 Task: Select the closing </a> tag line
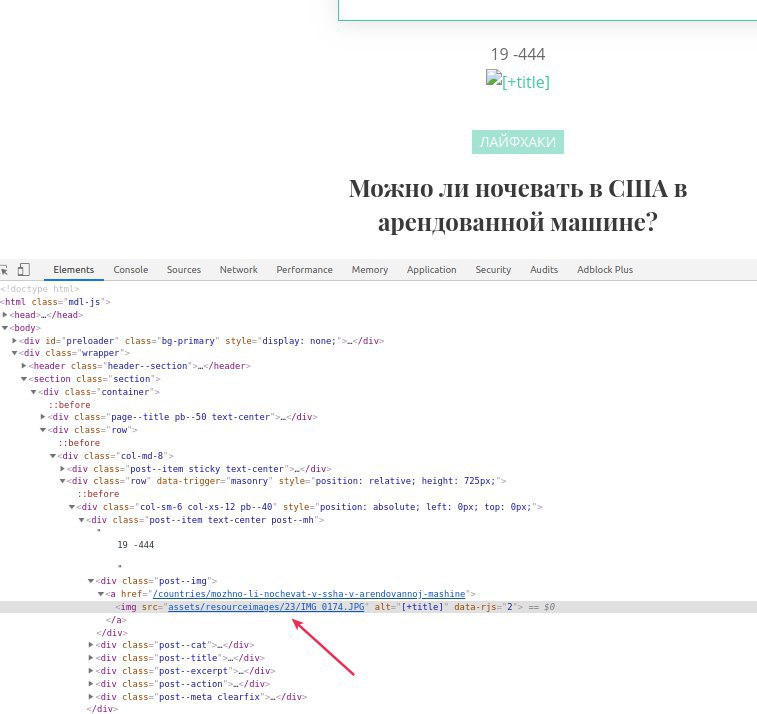[116, 619]
